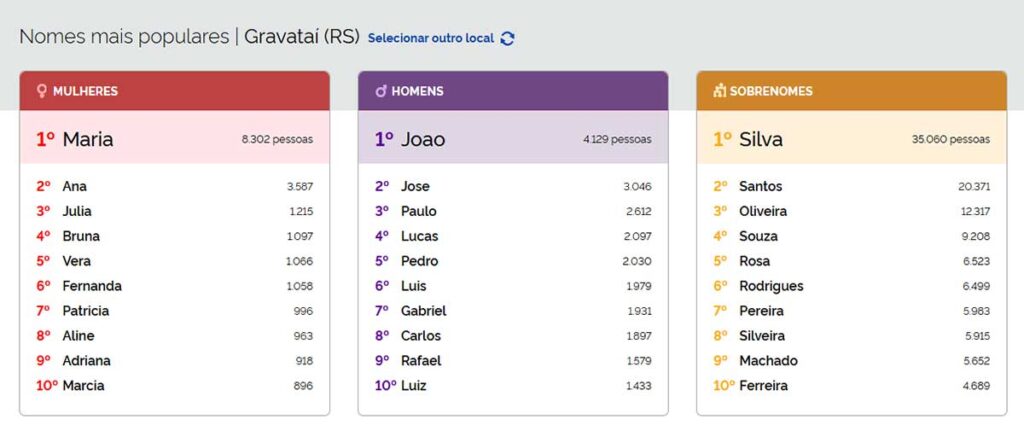Viewport: 1024px width, 431px height.
Task: Select the name Gabriel in men's list
Action: (423, 311)
